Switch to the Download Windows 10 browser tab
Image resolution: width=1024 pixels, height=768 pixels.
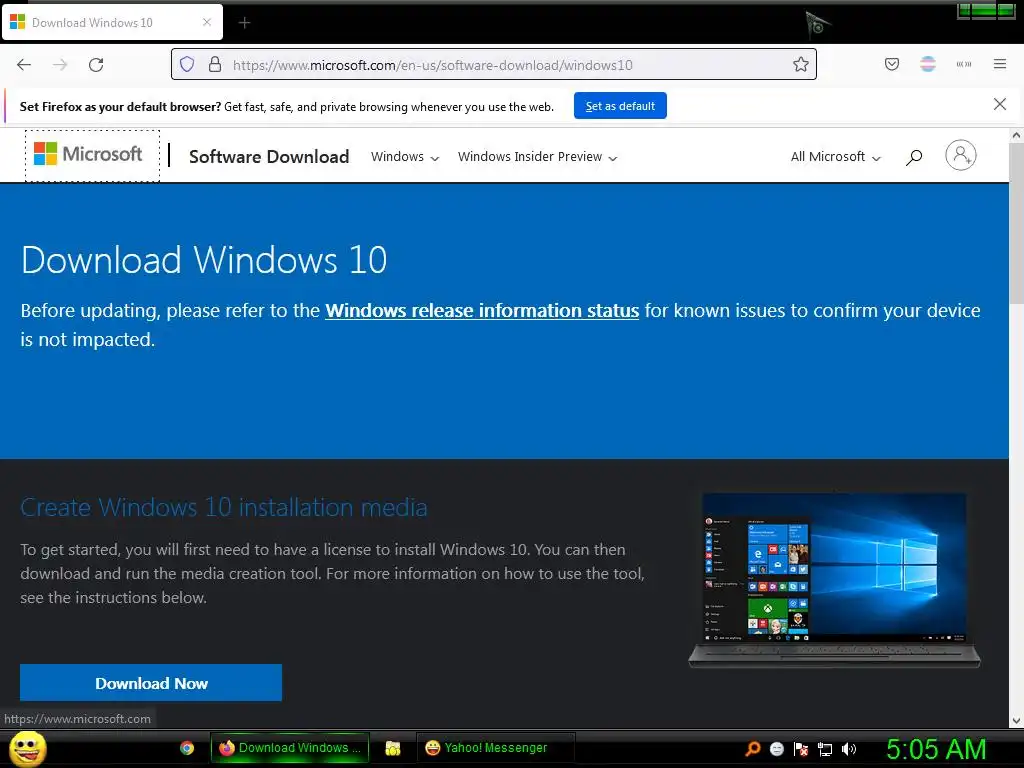pyautogui.click(x=112, y=22)
